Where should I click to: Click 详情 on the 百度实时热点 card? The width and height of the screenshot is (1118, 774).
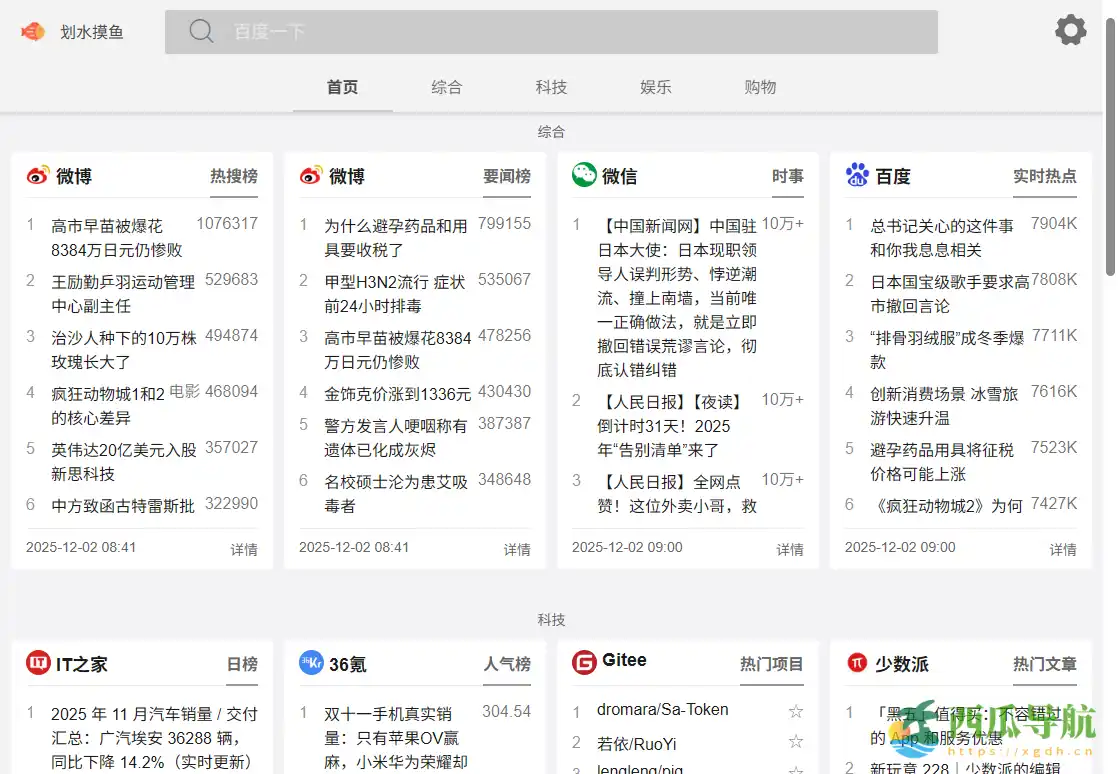coord(1064,548)
